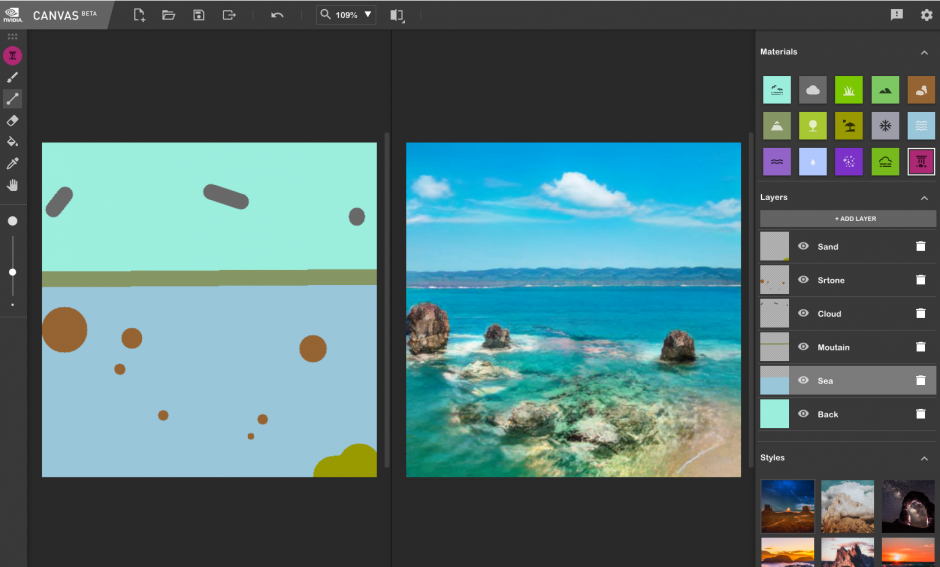
Task: Delete the Cloud layer
Action: [920, 313]
